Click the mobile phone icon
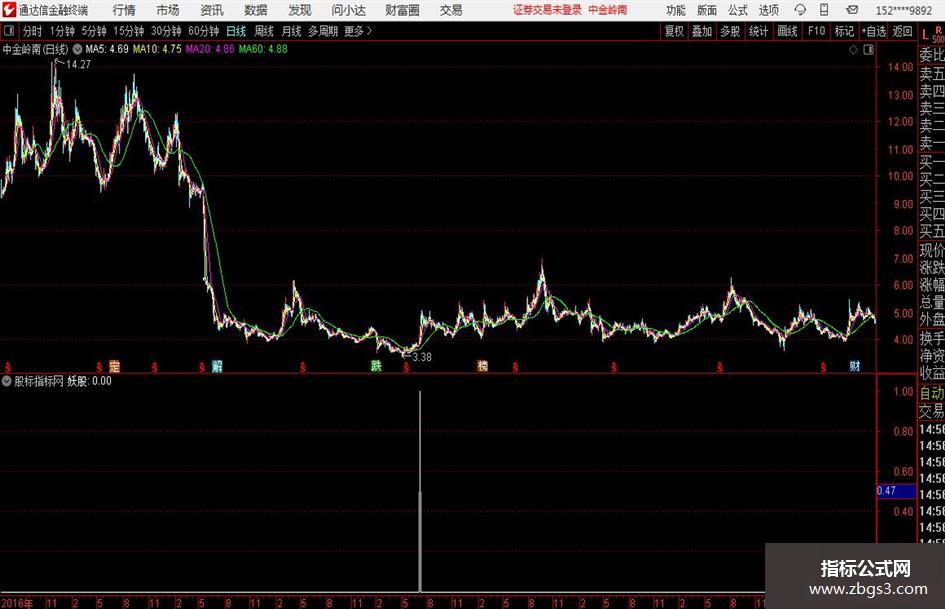The width and height of the screenshot is (945, 609). tap(824, 10)
